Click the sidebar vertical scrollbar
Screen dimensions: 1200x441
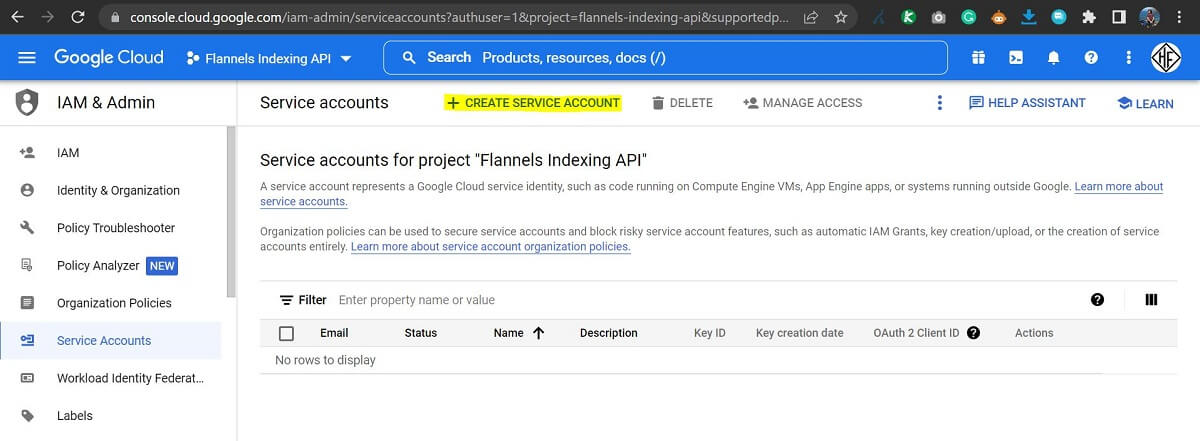[232, 213]
